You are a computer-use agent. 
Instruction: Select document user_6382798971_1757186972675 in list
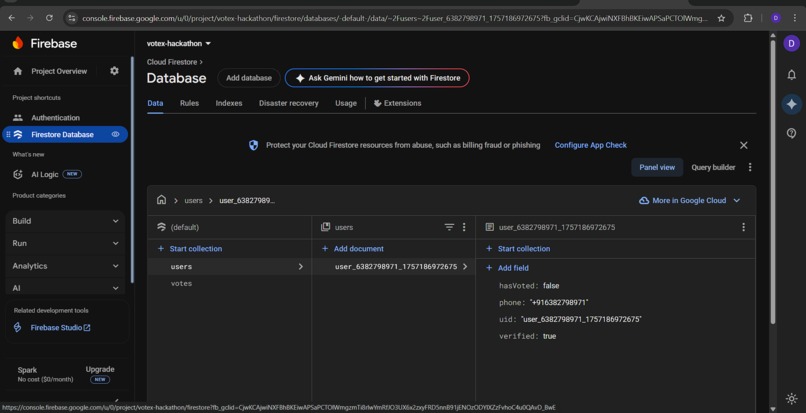(x=393, y=267)
